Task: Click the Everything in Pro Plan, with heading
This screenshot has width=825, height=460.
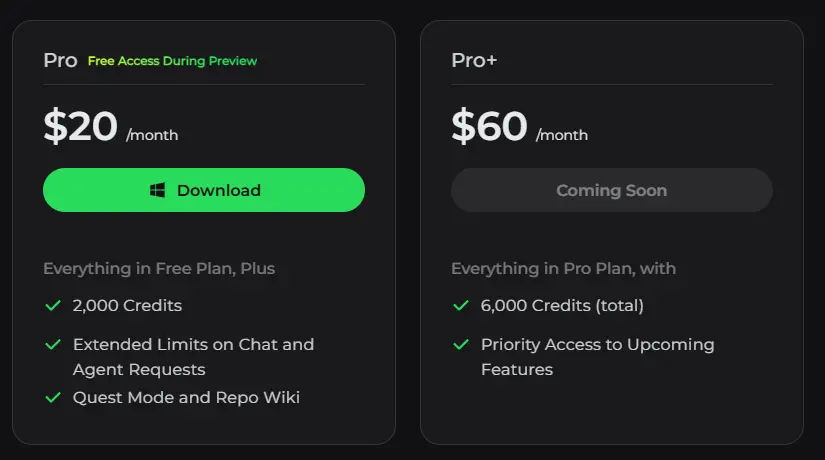Action: click(564, 269)
